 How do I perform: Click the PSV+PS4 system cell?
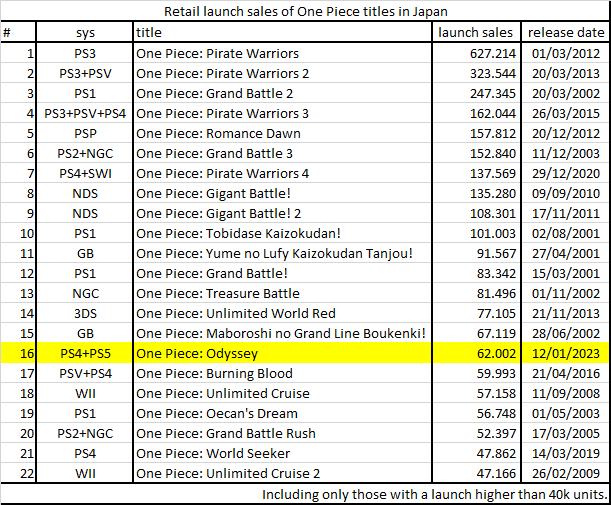[85, 374]
